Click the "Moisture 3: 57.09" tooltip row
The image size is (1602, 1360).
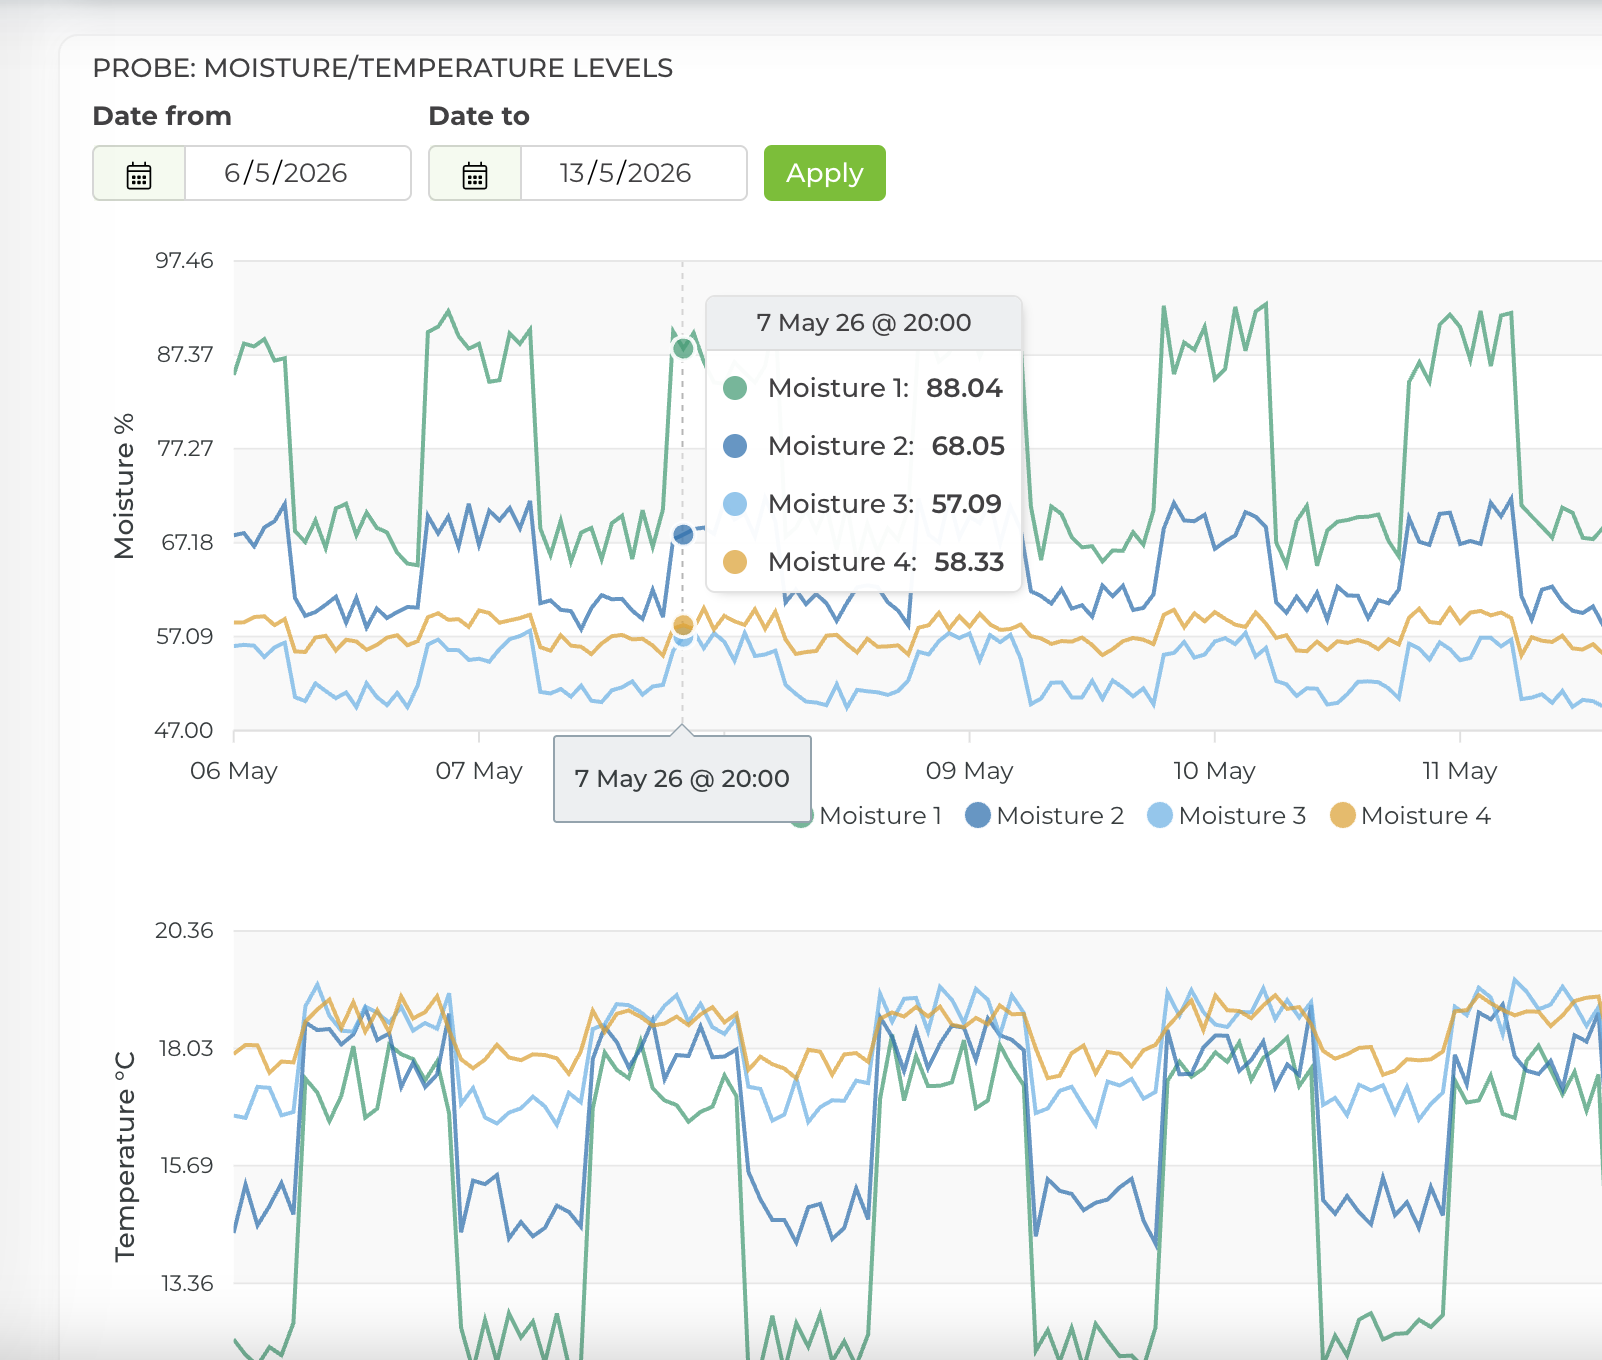(x=864, y=504)
